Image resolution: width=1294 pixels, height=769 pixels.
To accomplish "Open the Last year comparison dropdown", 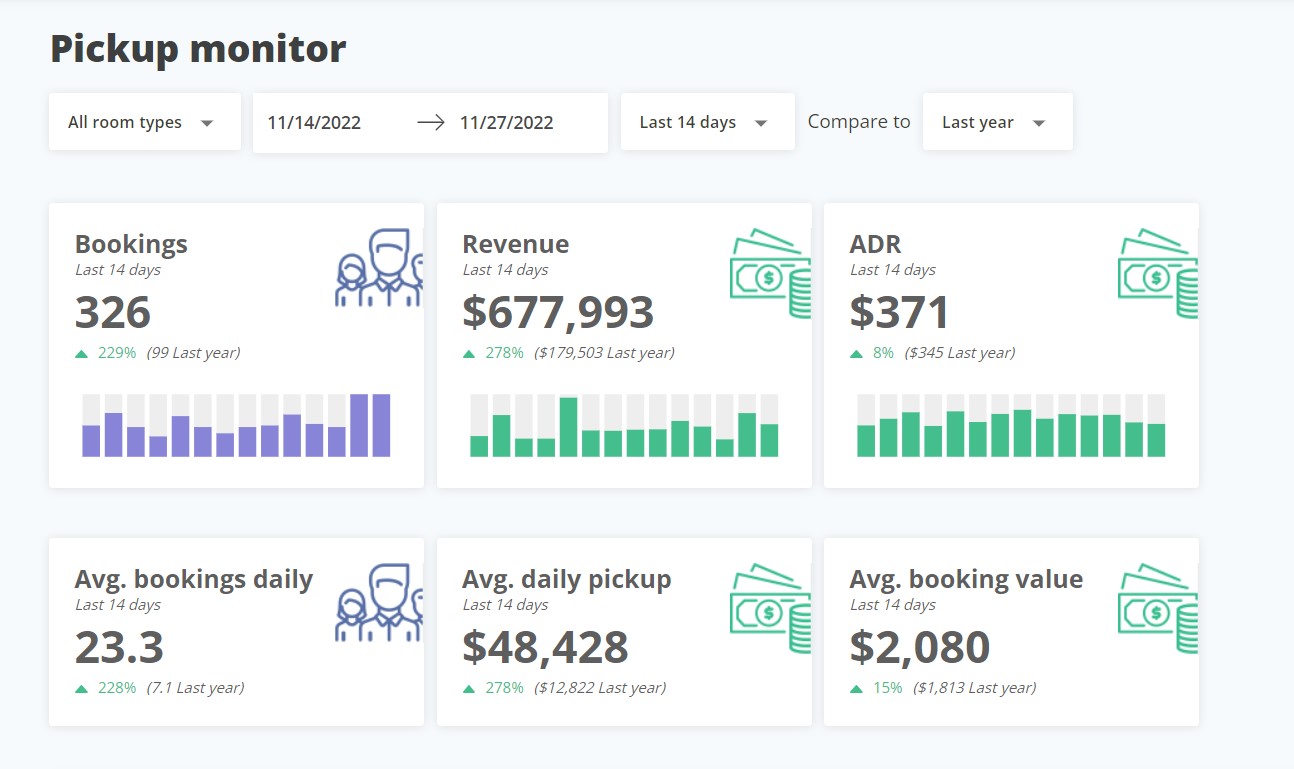I will [x=997, y=121].
